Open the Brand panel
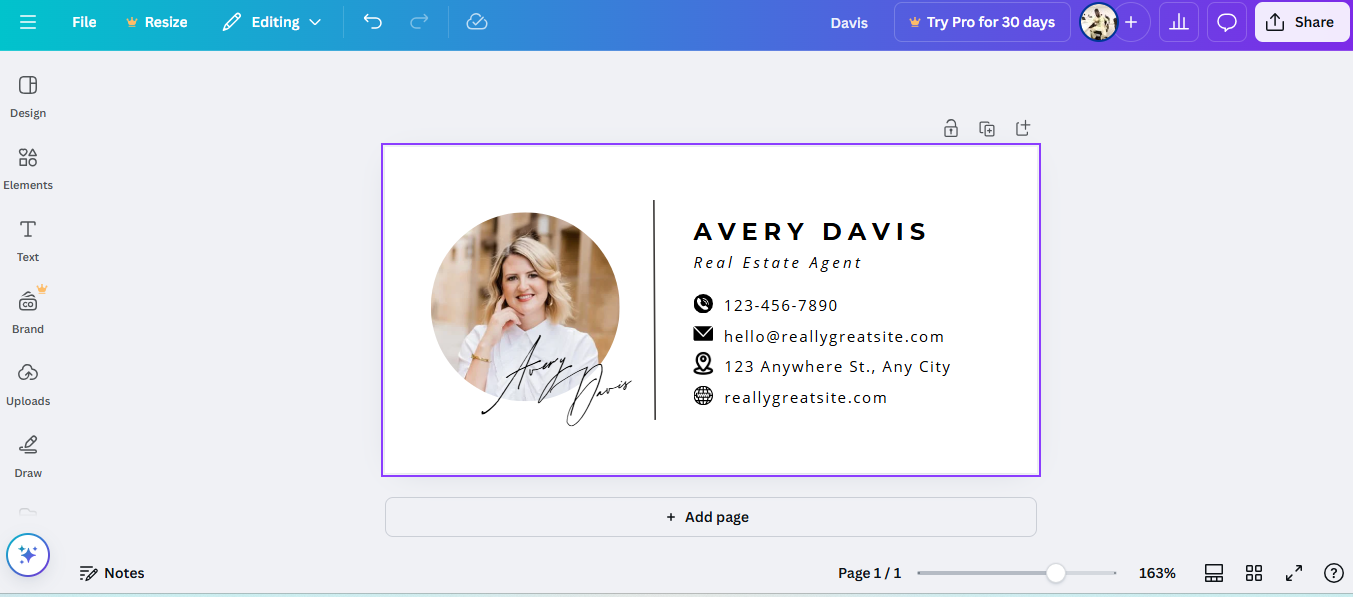The width and height of the screenshot is (1353, 597). point(28,312)
